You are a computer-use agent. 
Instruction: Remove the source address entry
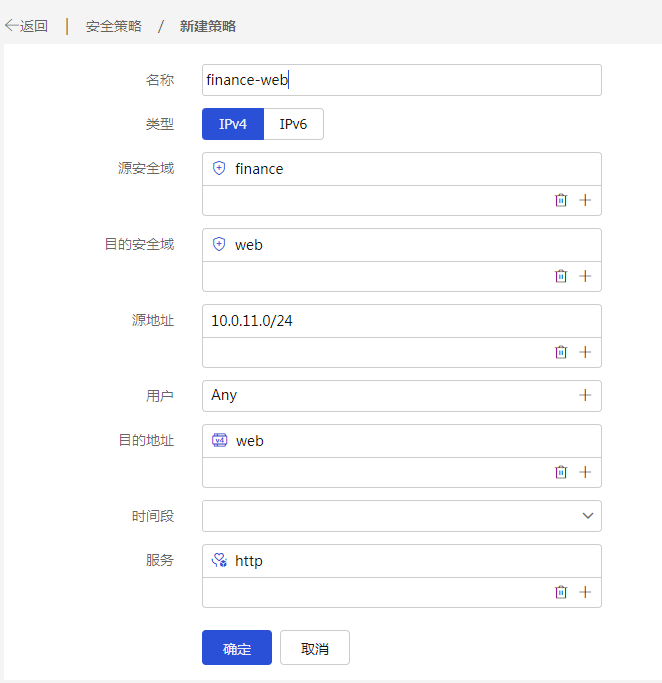pyautogui.click(x=561, y=352)
